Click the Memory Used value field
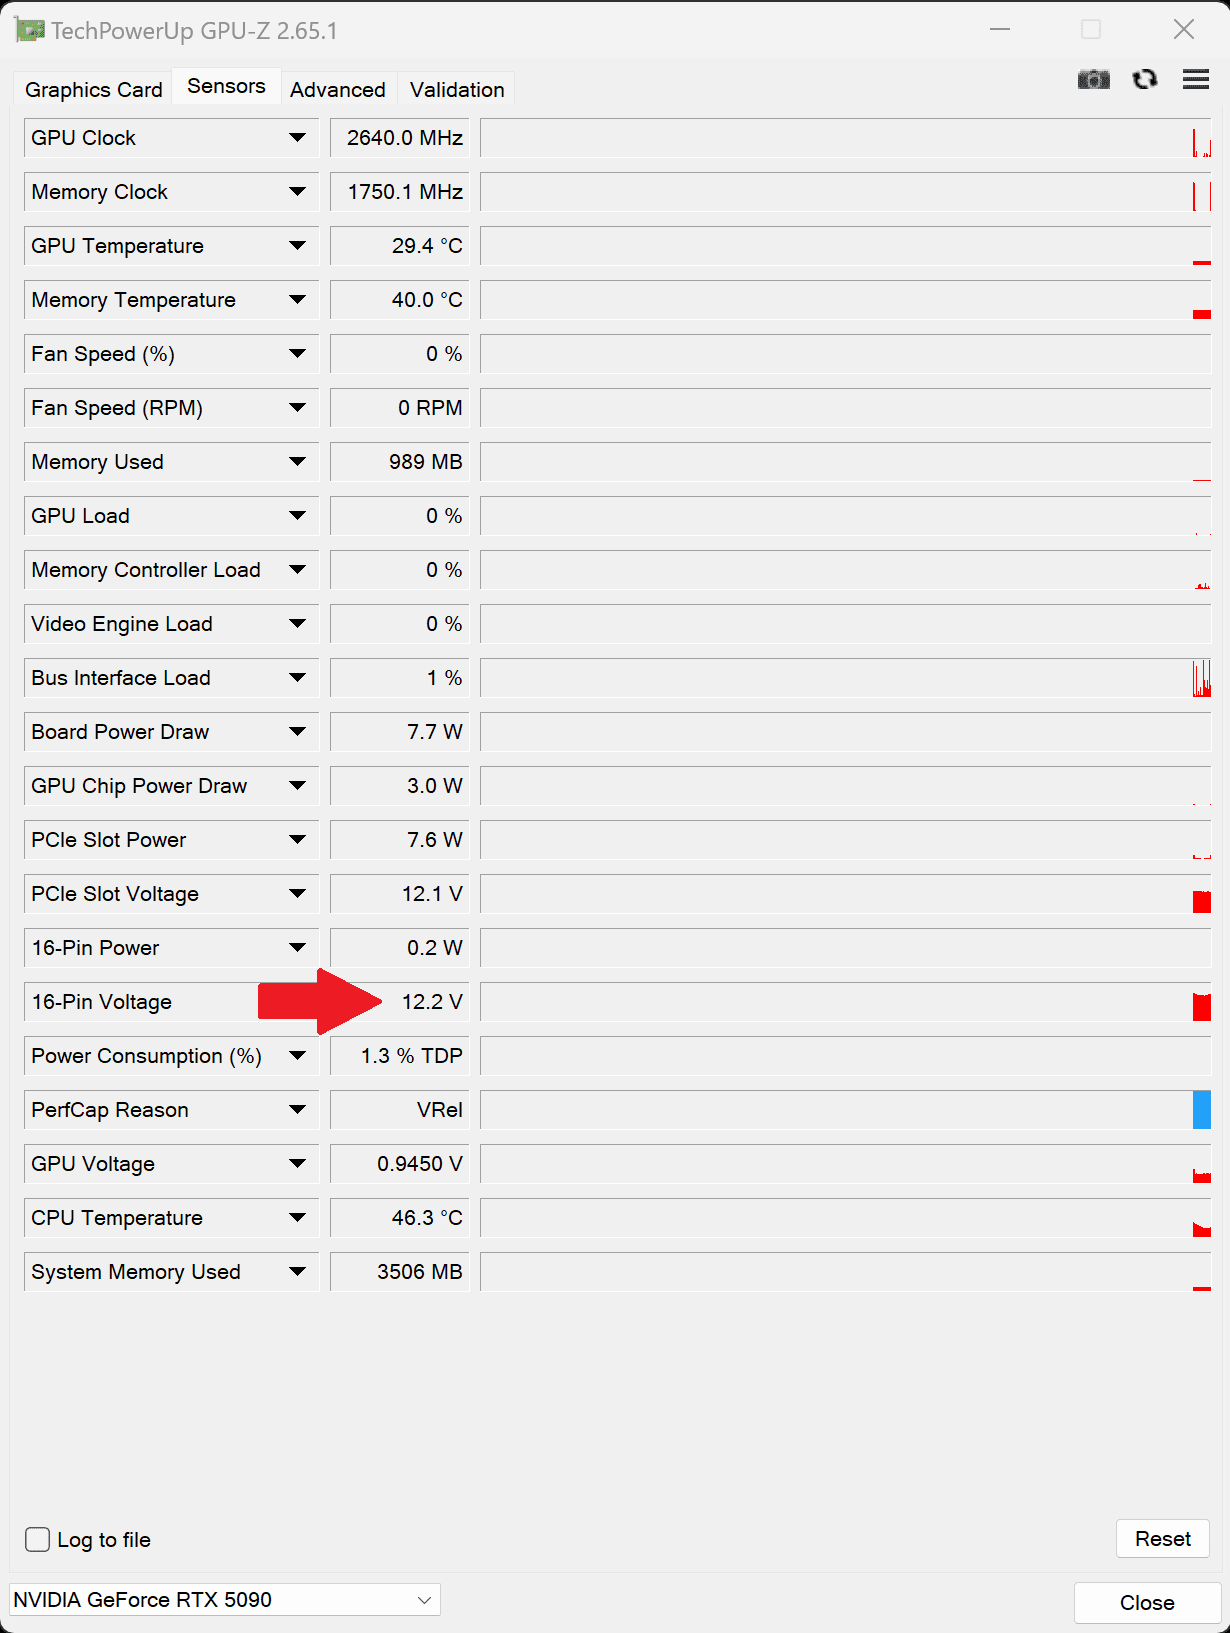1230x1633 pixels. [400, 462]
